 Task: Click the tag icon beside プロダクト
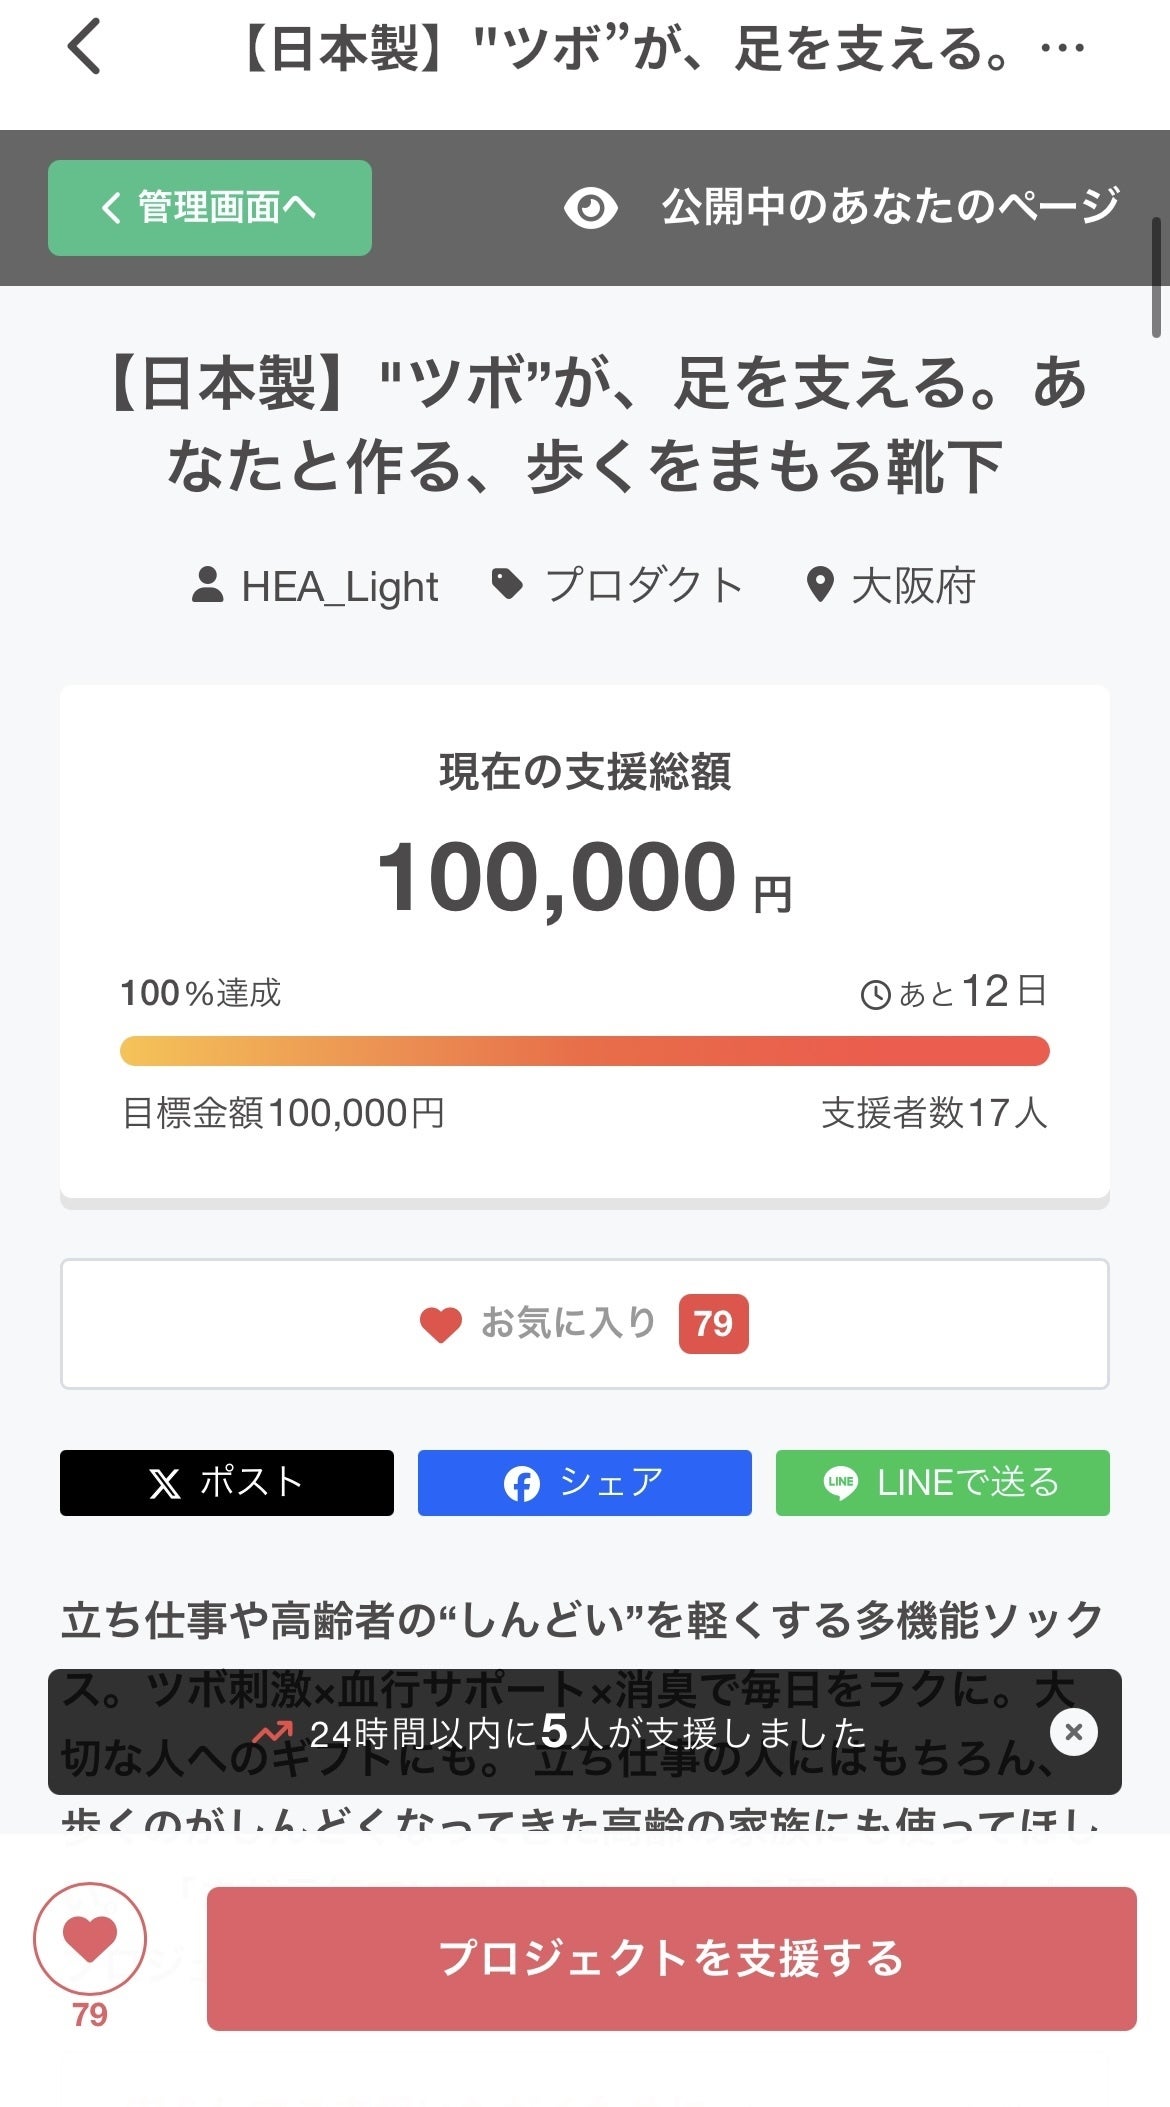[508, 584]
